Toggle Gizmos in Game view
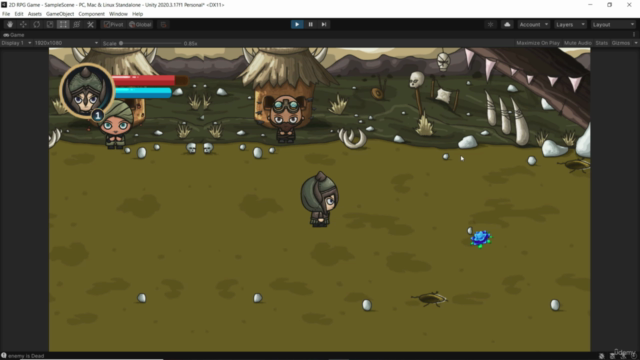The image size is (640, 360). (621, 43)
